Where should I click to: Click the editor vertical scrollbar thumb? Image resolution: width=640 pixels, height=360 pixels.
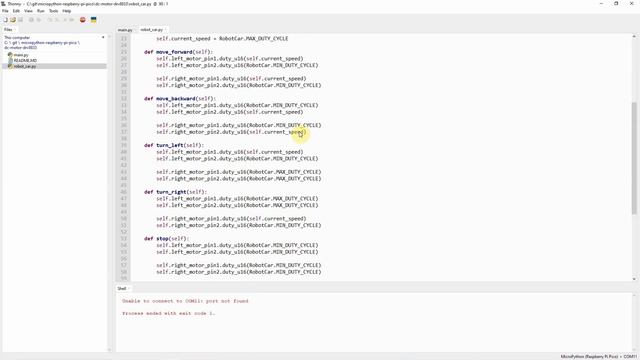click(634, 158)
